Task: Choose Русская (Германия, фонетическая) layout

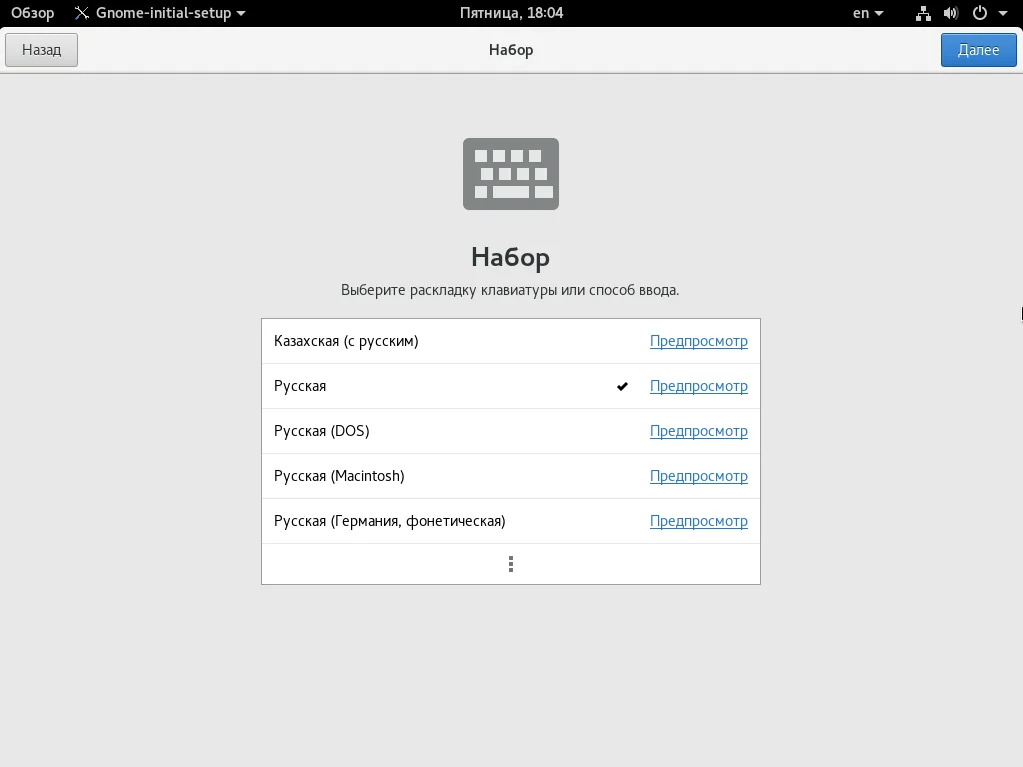Action: 389,521
